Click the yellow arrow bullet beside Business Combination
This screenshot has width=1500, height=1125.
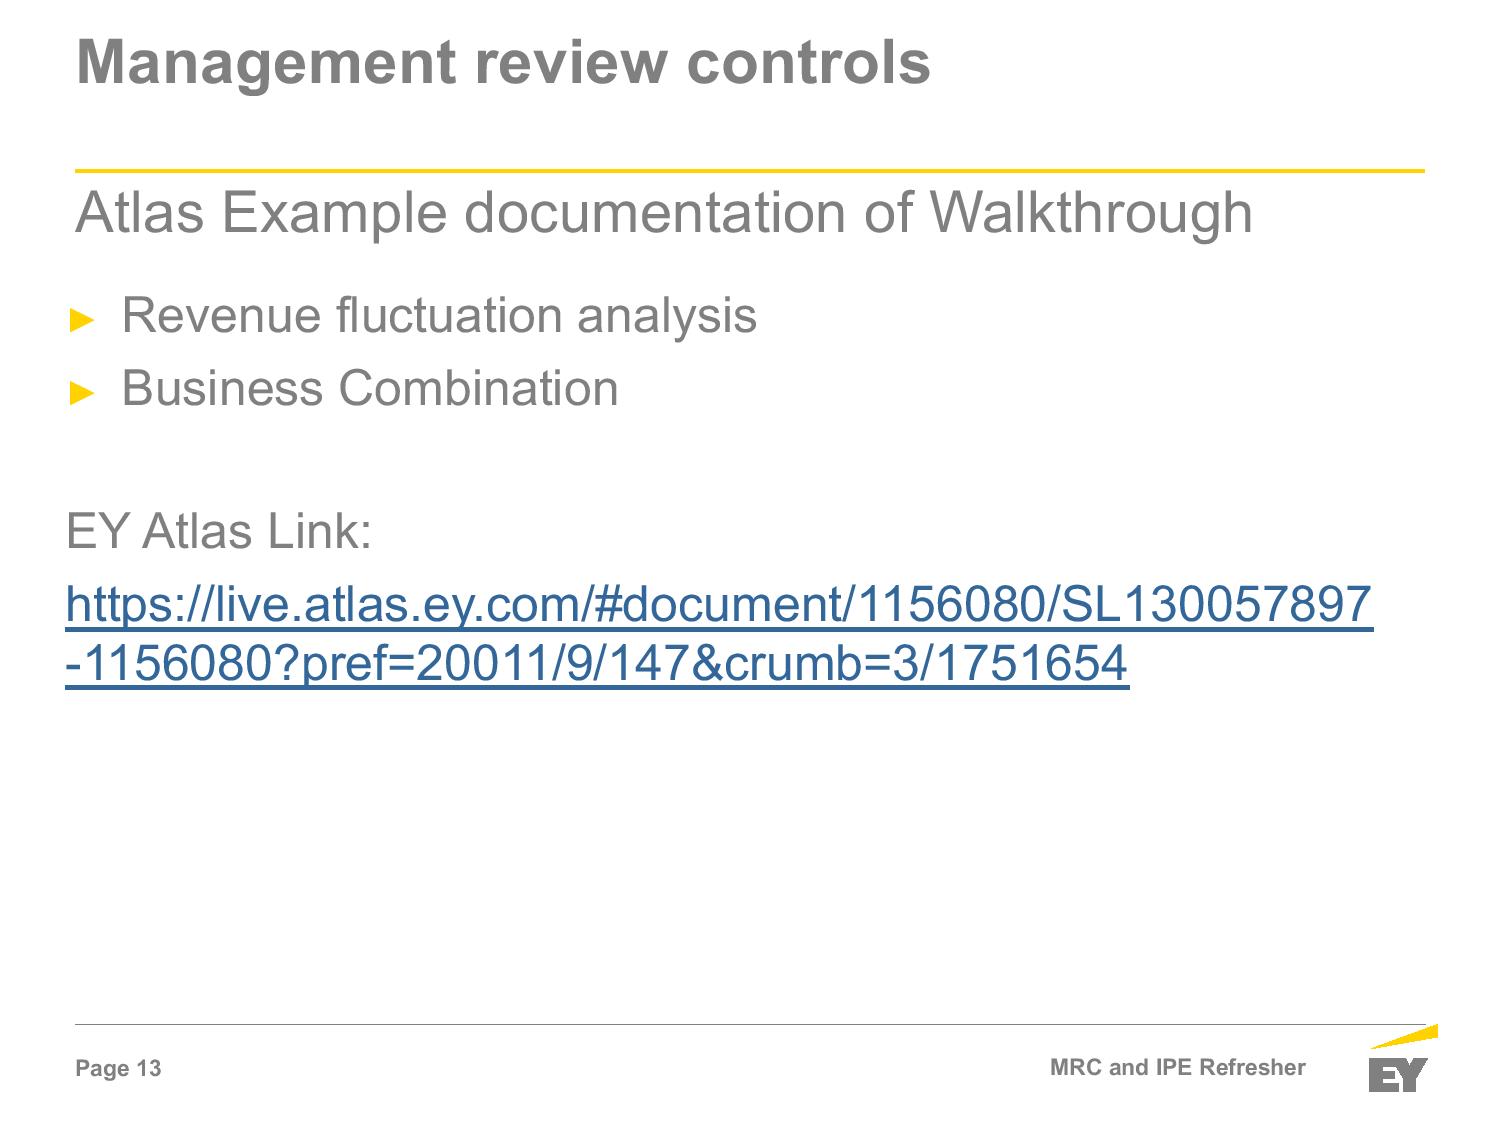point(82,393)
